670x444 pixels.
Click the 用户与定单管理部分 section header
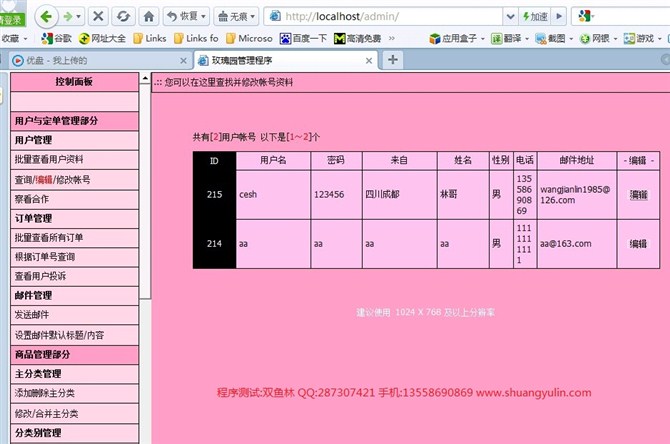pos(74,121)
